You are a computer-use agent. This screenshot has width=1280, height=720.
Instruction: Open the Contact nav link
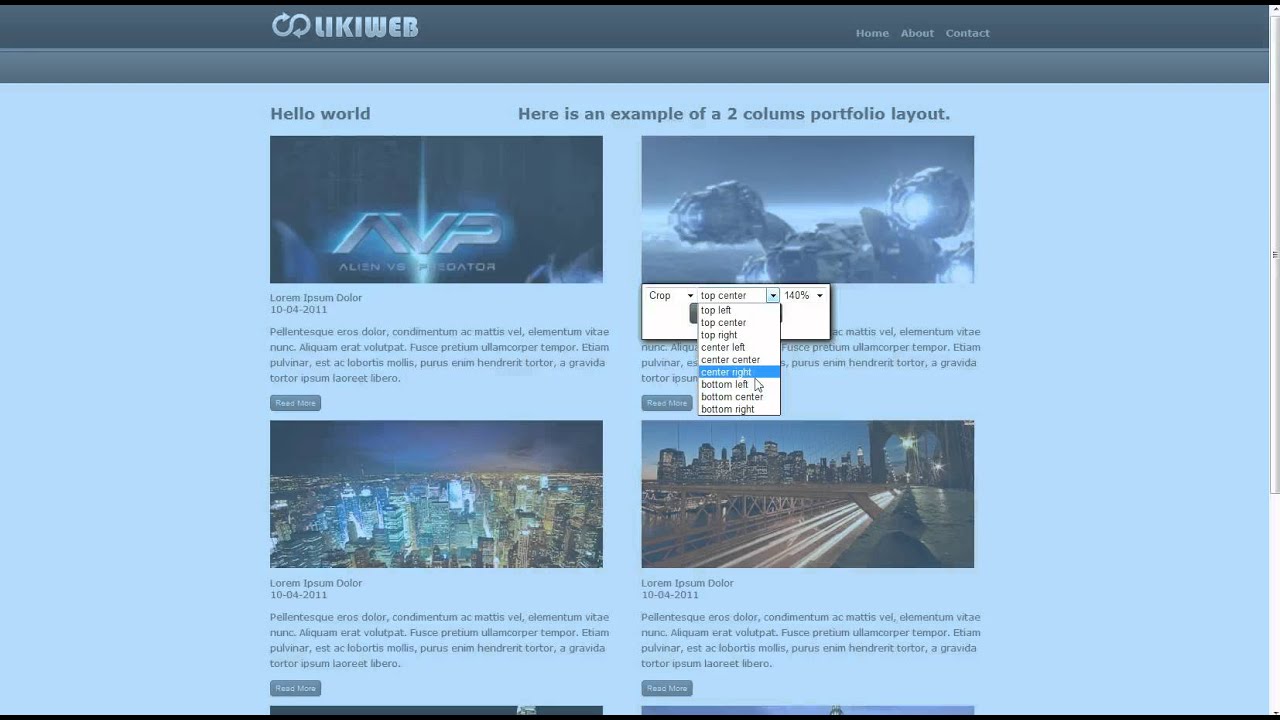(x=968, y=33)
